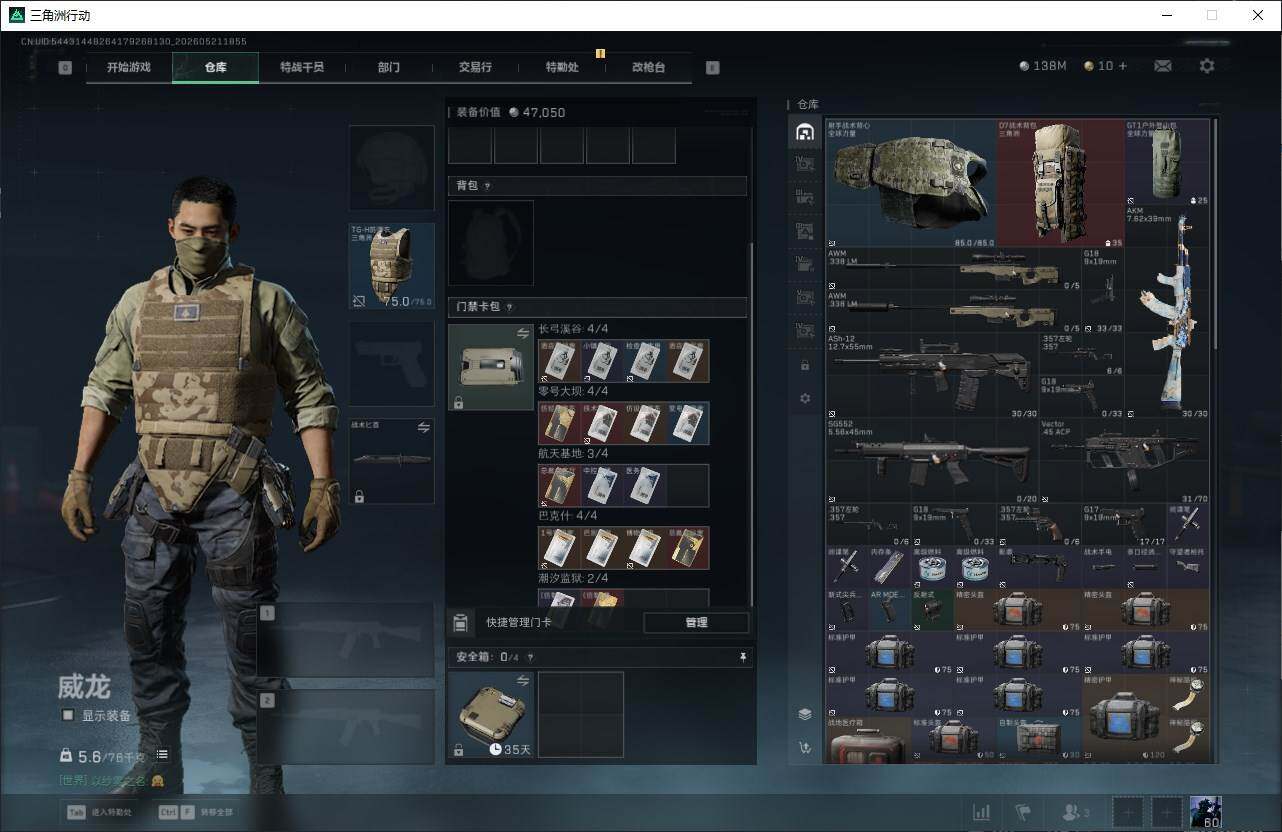The image size is (1282, 832).
Task: Select the GT1户外登山包 in warehouse
Action: coord(1167,163)
